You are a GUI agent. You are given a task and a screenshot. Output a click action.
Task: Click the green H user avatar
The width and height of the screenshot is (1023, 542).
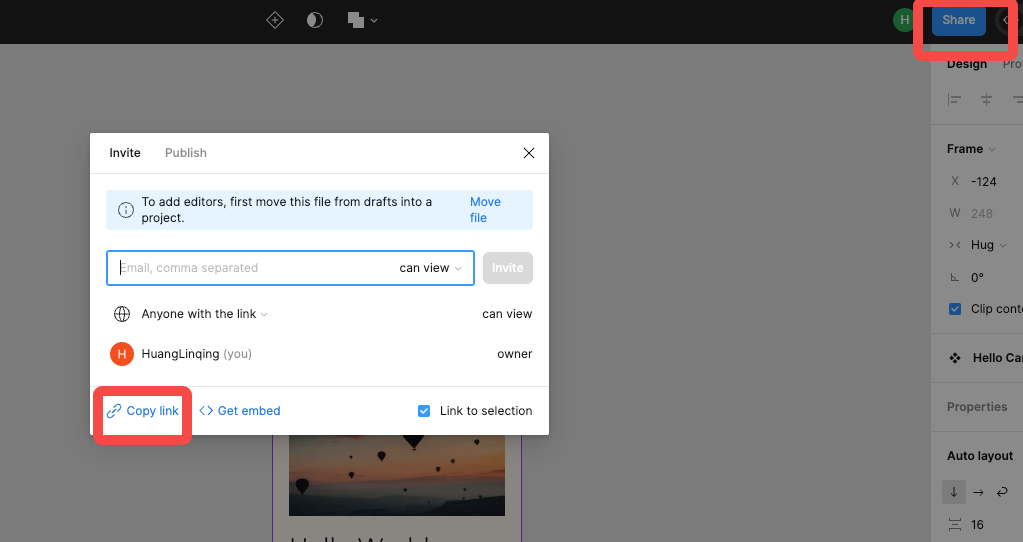point(904,20)
